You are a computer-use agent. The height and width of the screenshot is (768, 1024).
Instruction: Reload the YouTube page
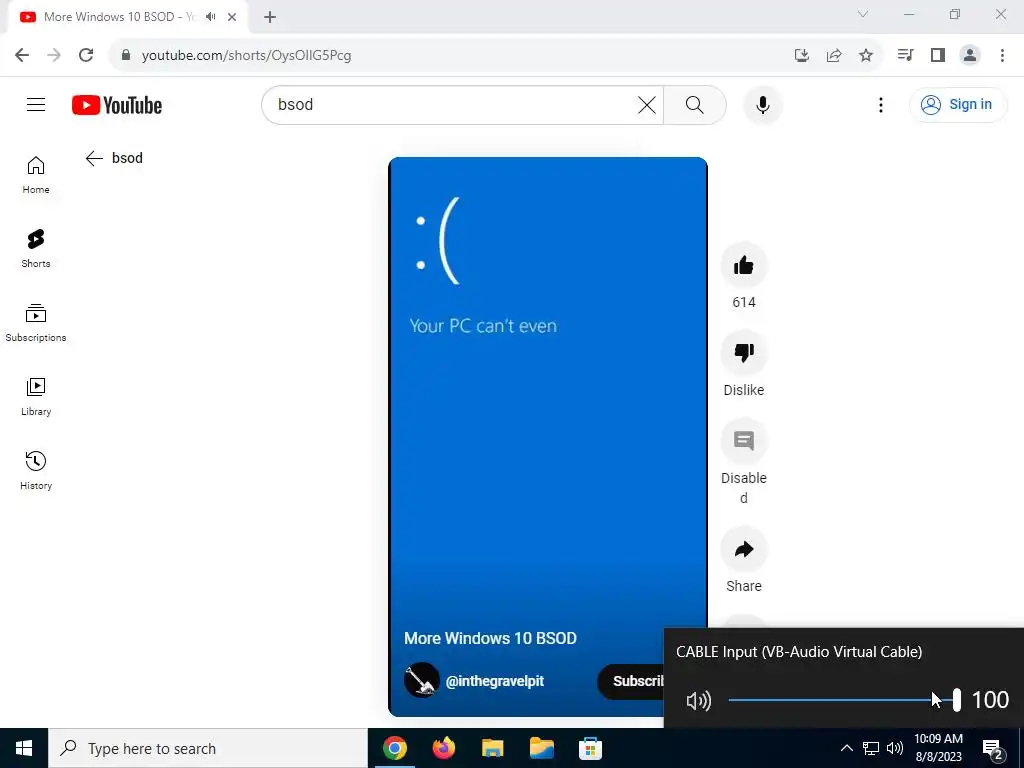(86, 55)
